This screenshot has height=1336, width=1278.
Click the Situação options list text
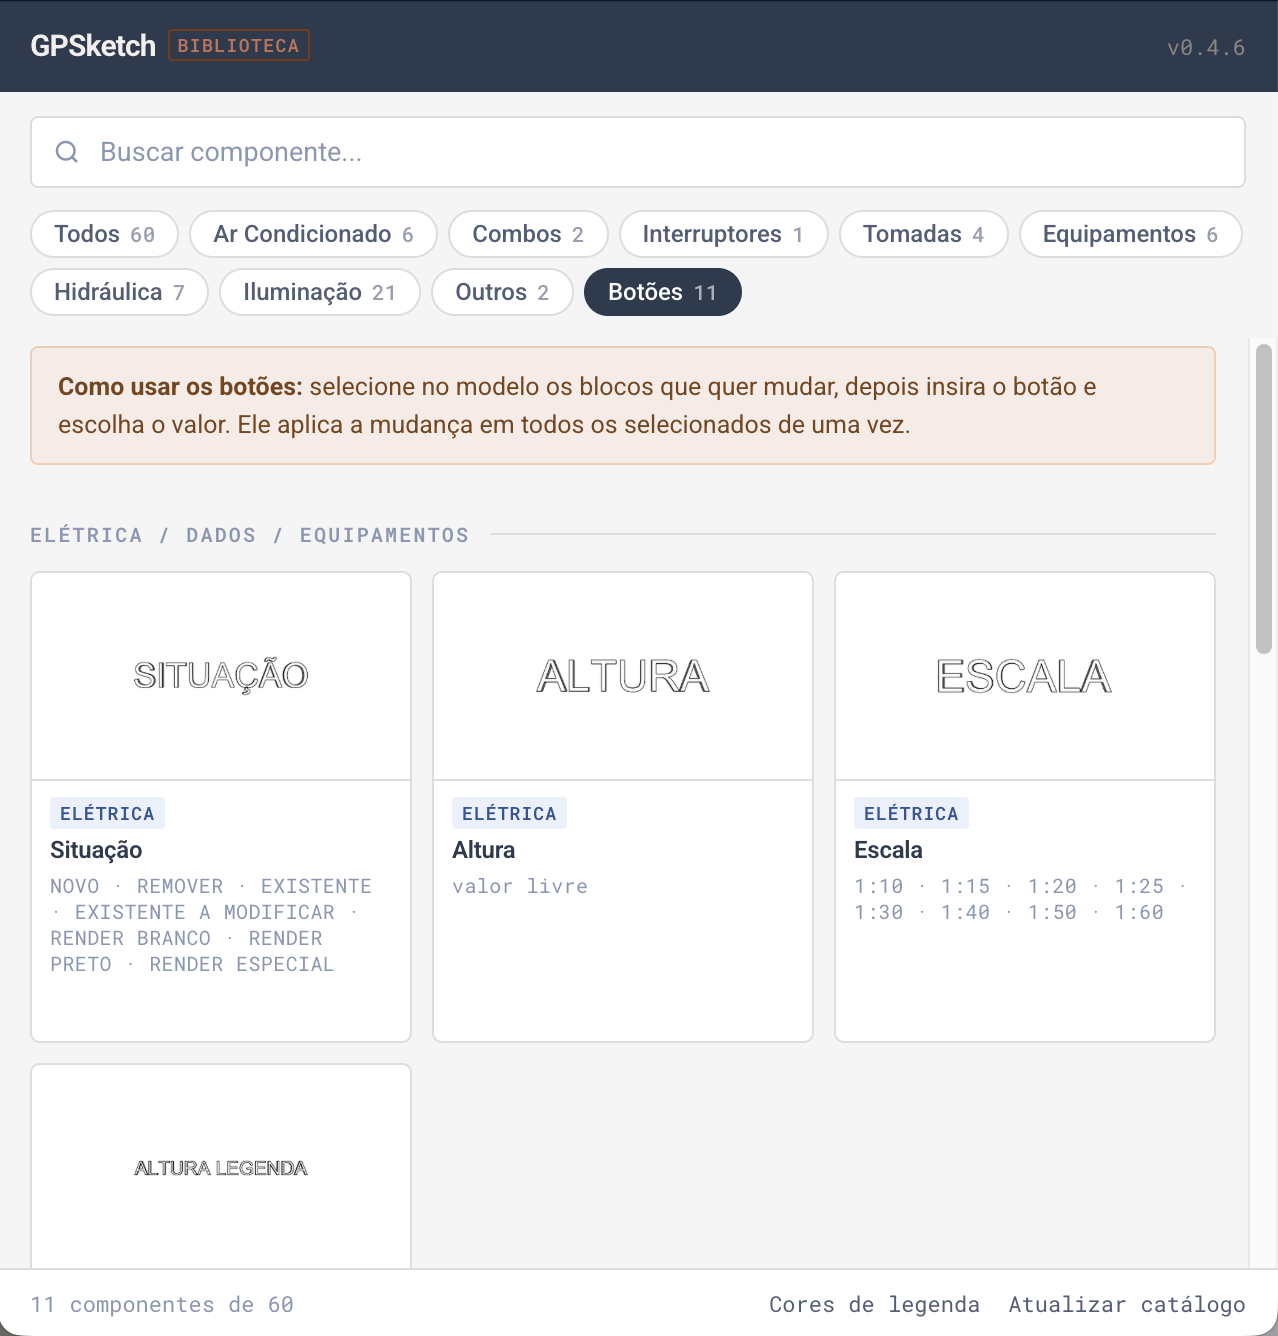pos(211,925)
